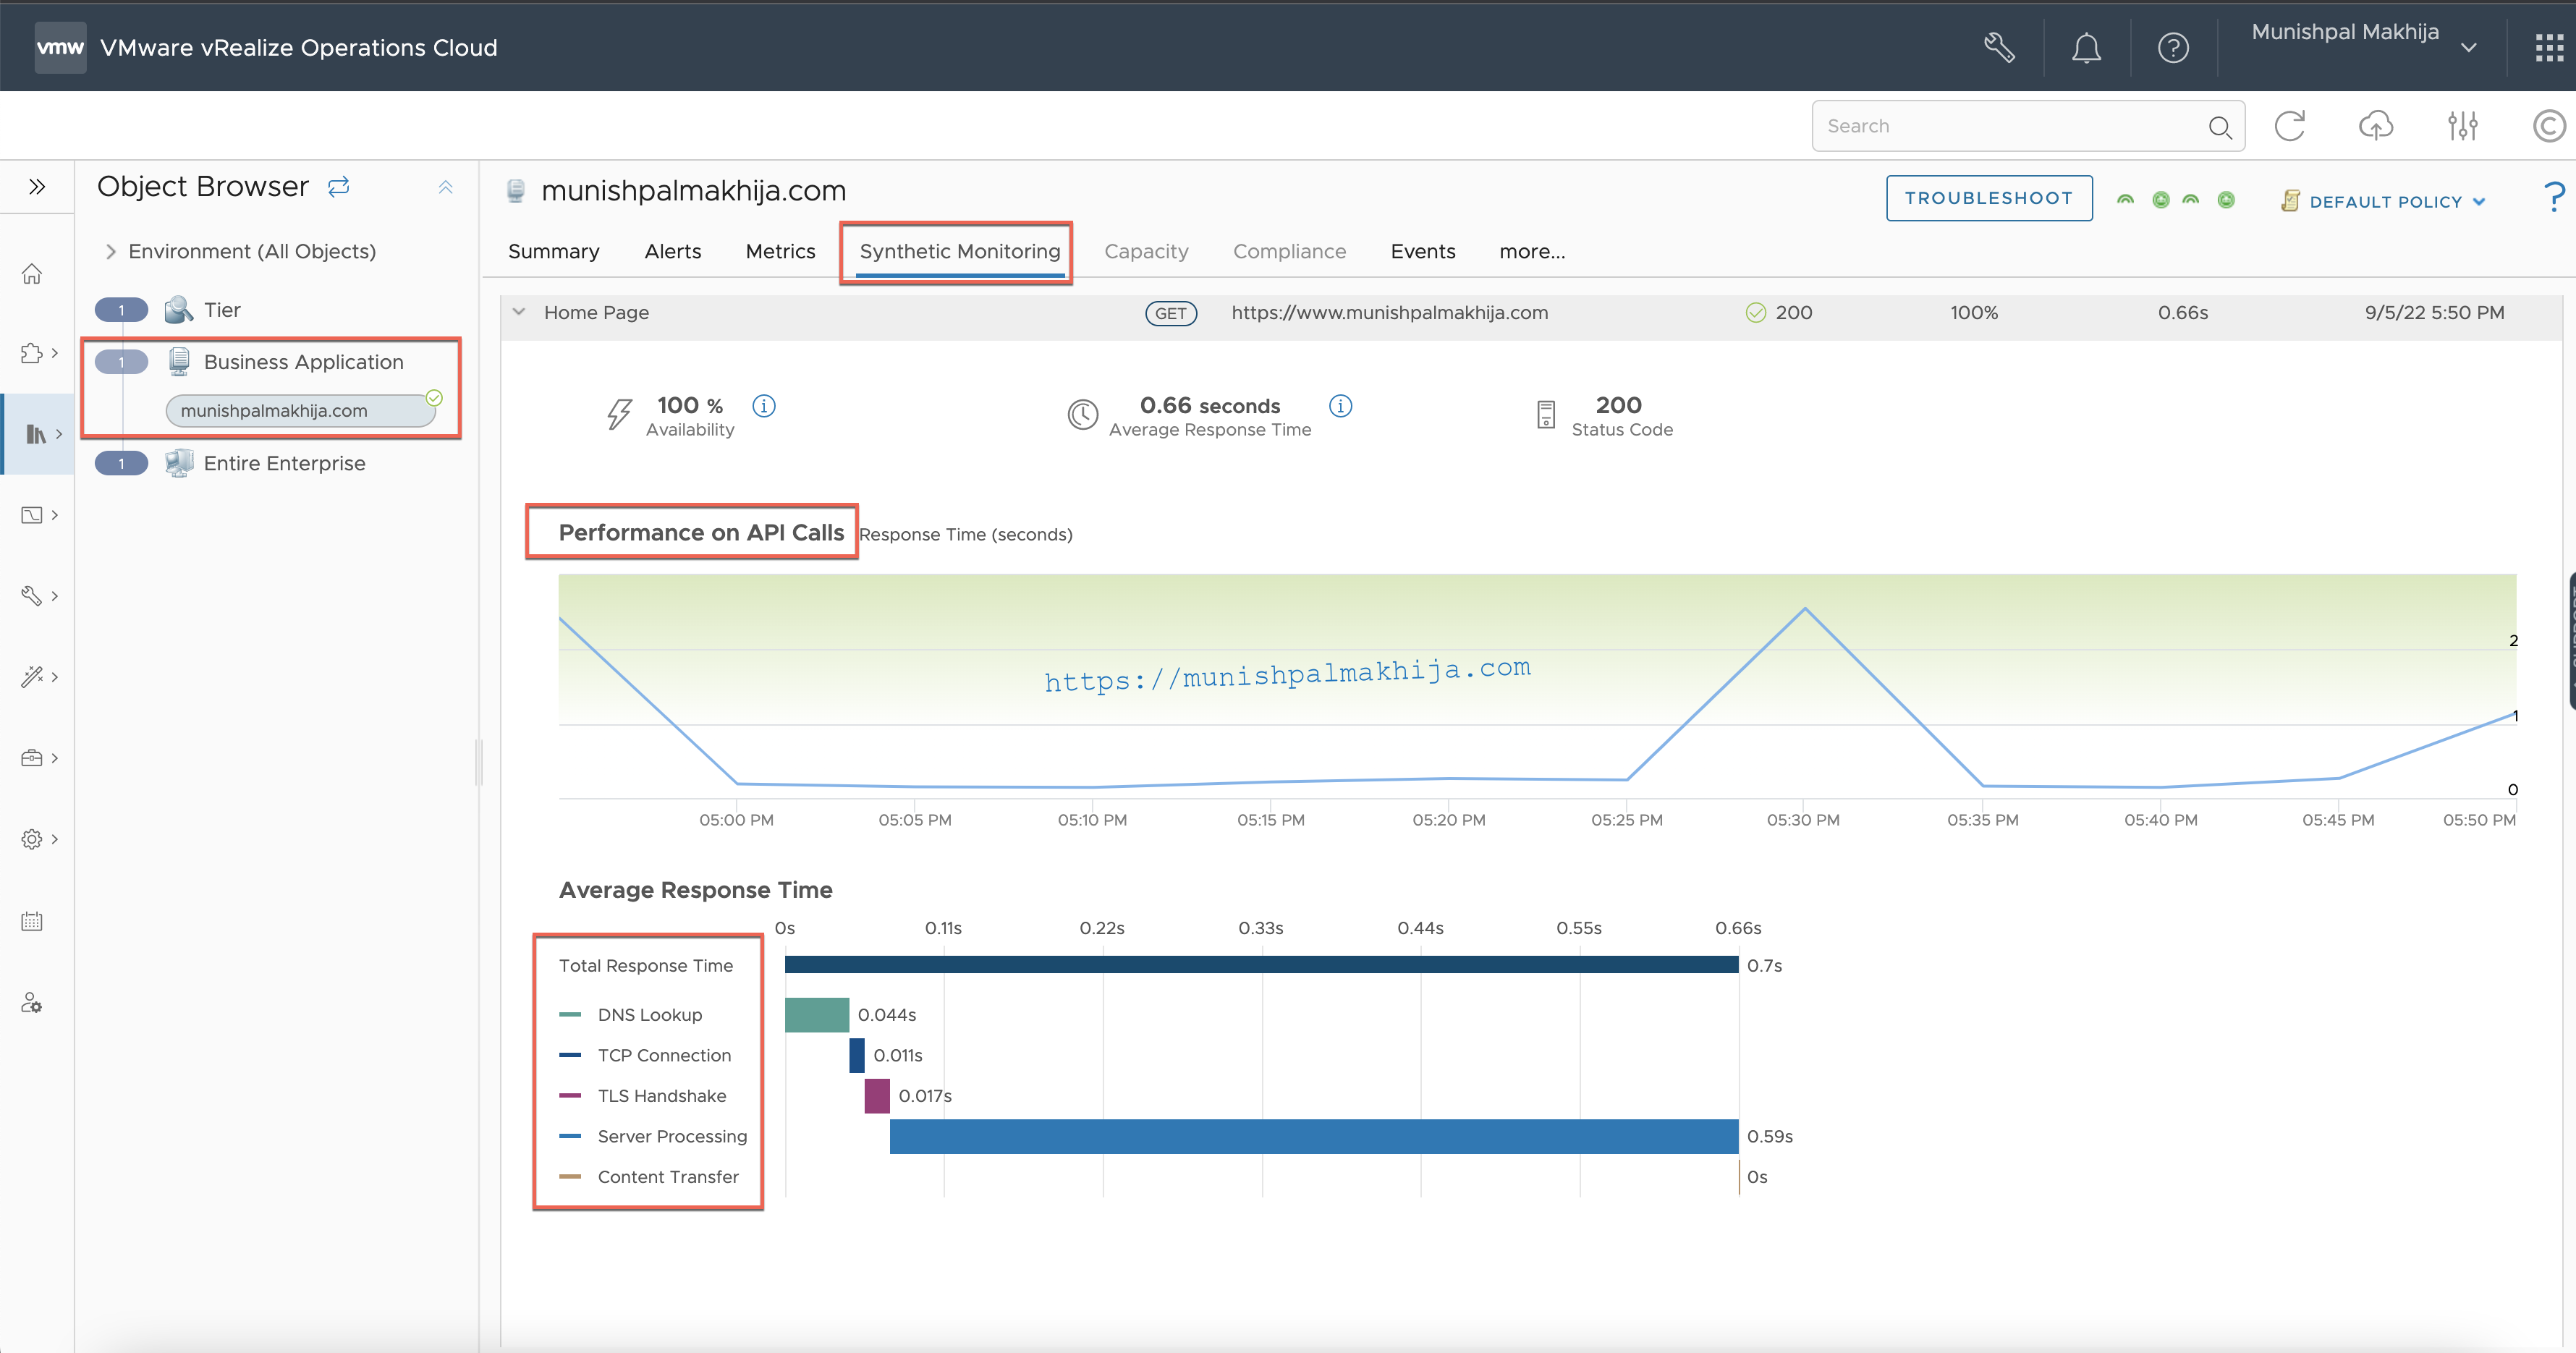Expand Environment (All Objects) tree
Viewport: 2576px width, 1353px height.
pyautogui.click(x=111, y=251)
